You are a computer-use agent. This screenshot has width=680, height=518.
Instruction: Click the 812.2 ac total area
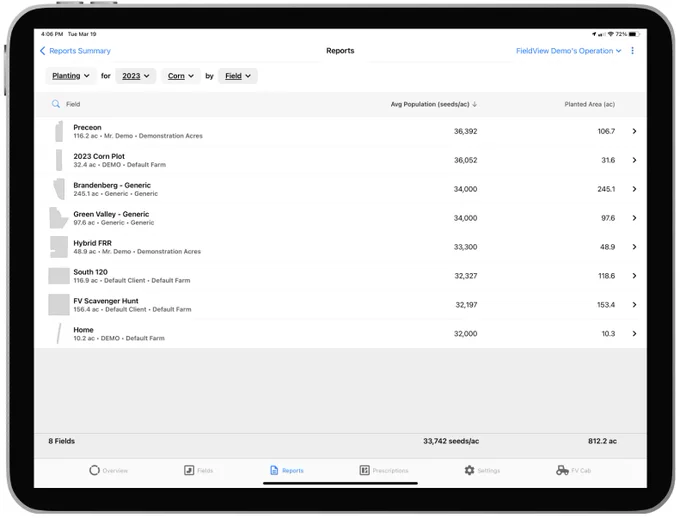[x=602, y=441]
